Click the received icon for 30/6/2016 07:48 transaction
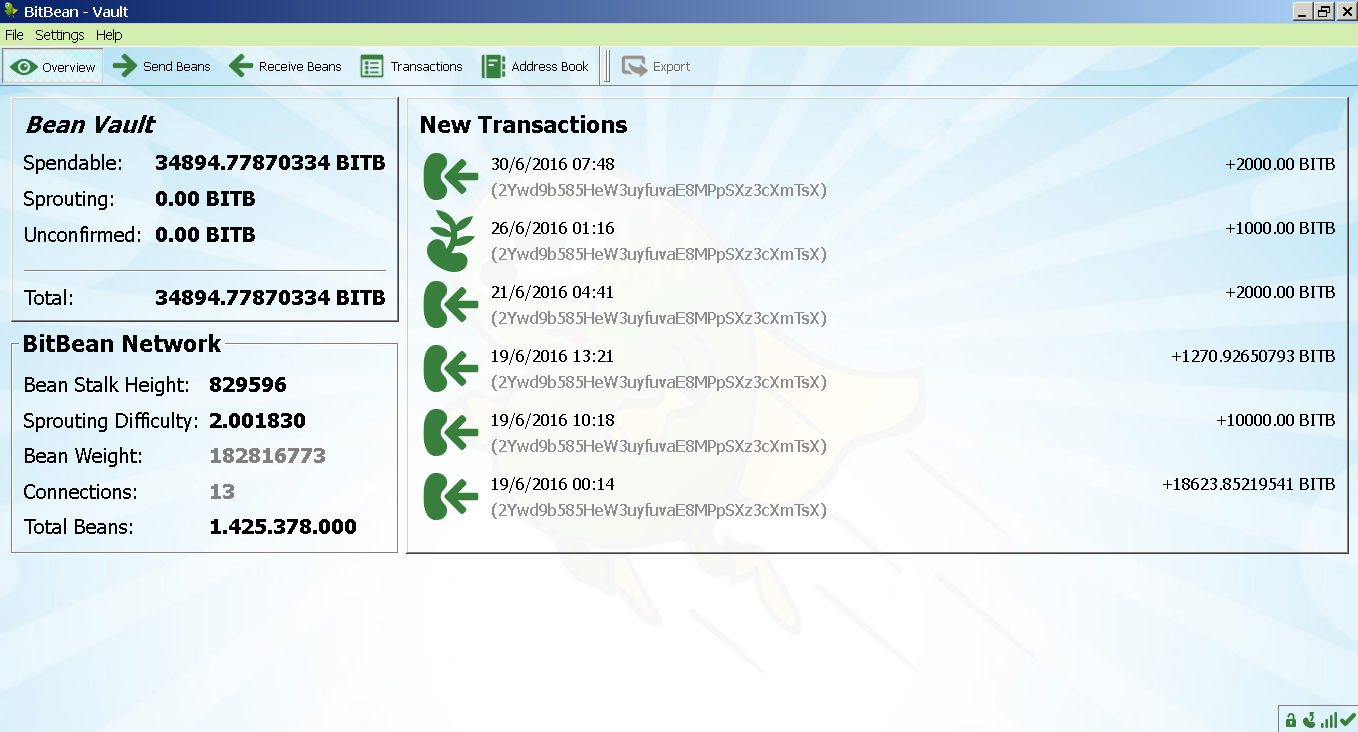 click(x=449, y=177)
